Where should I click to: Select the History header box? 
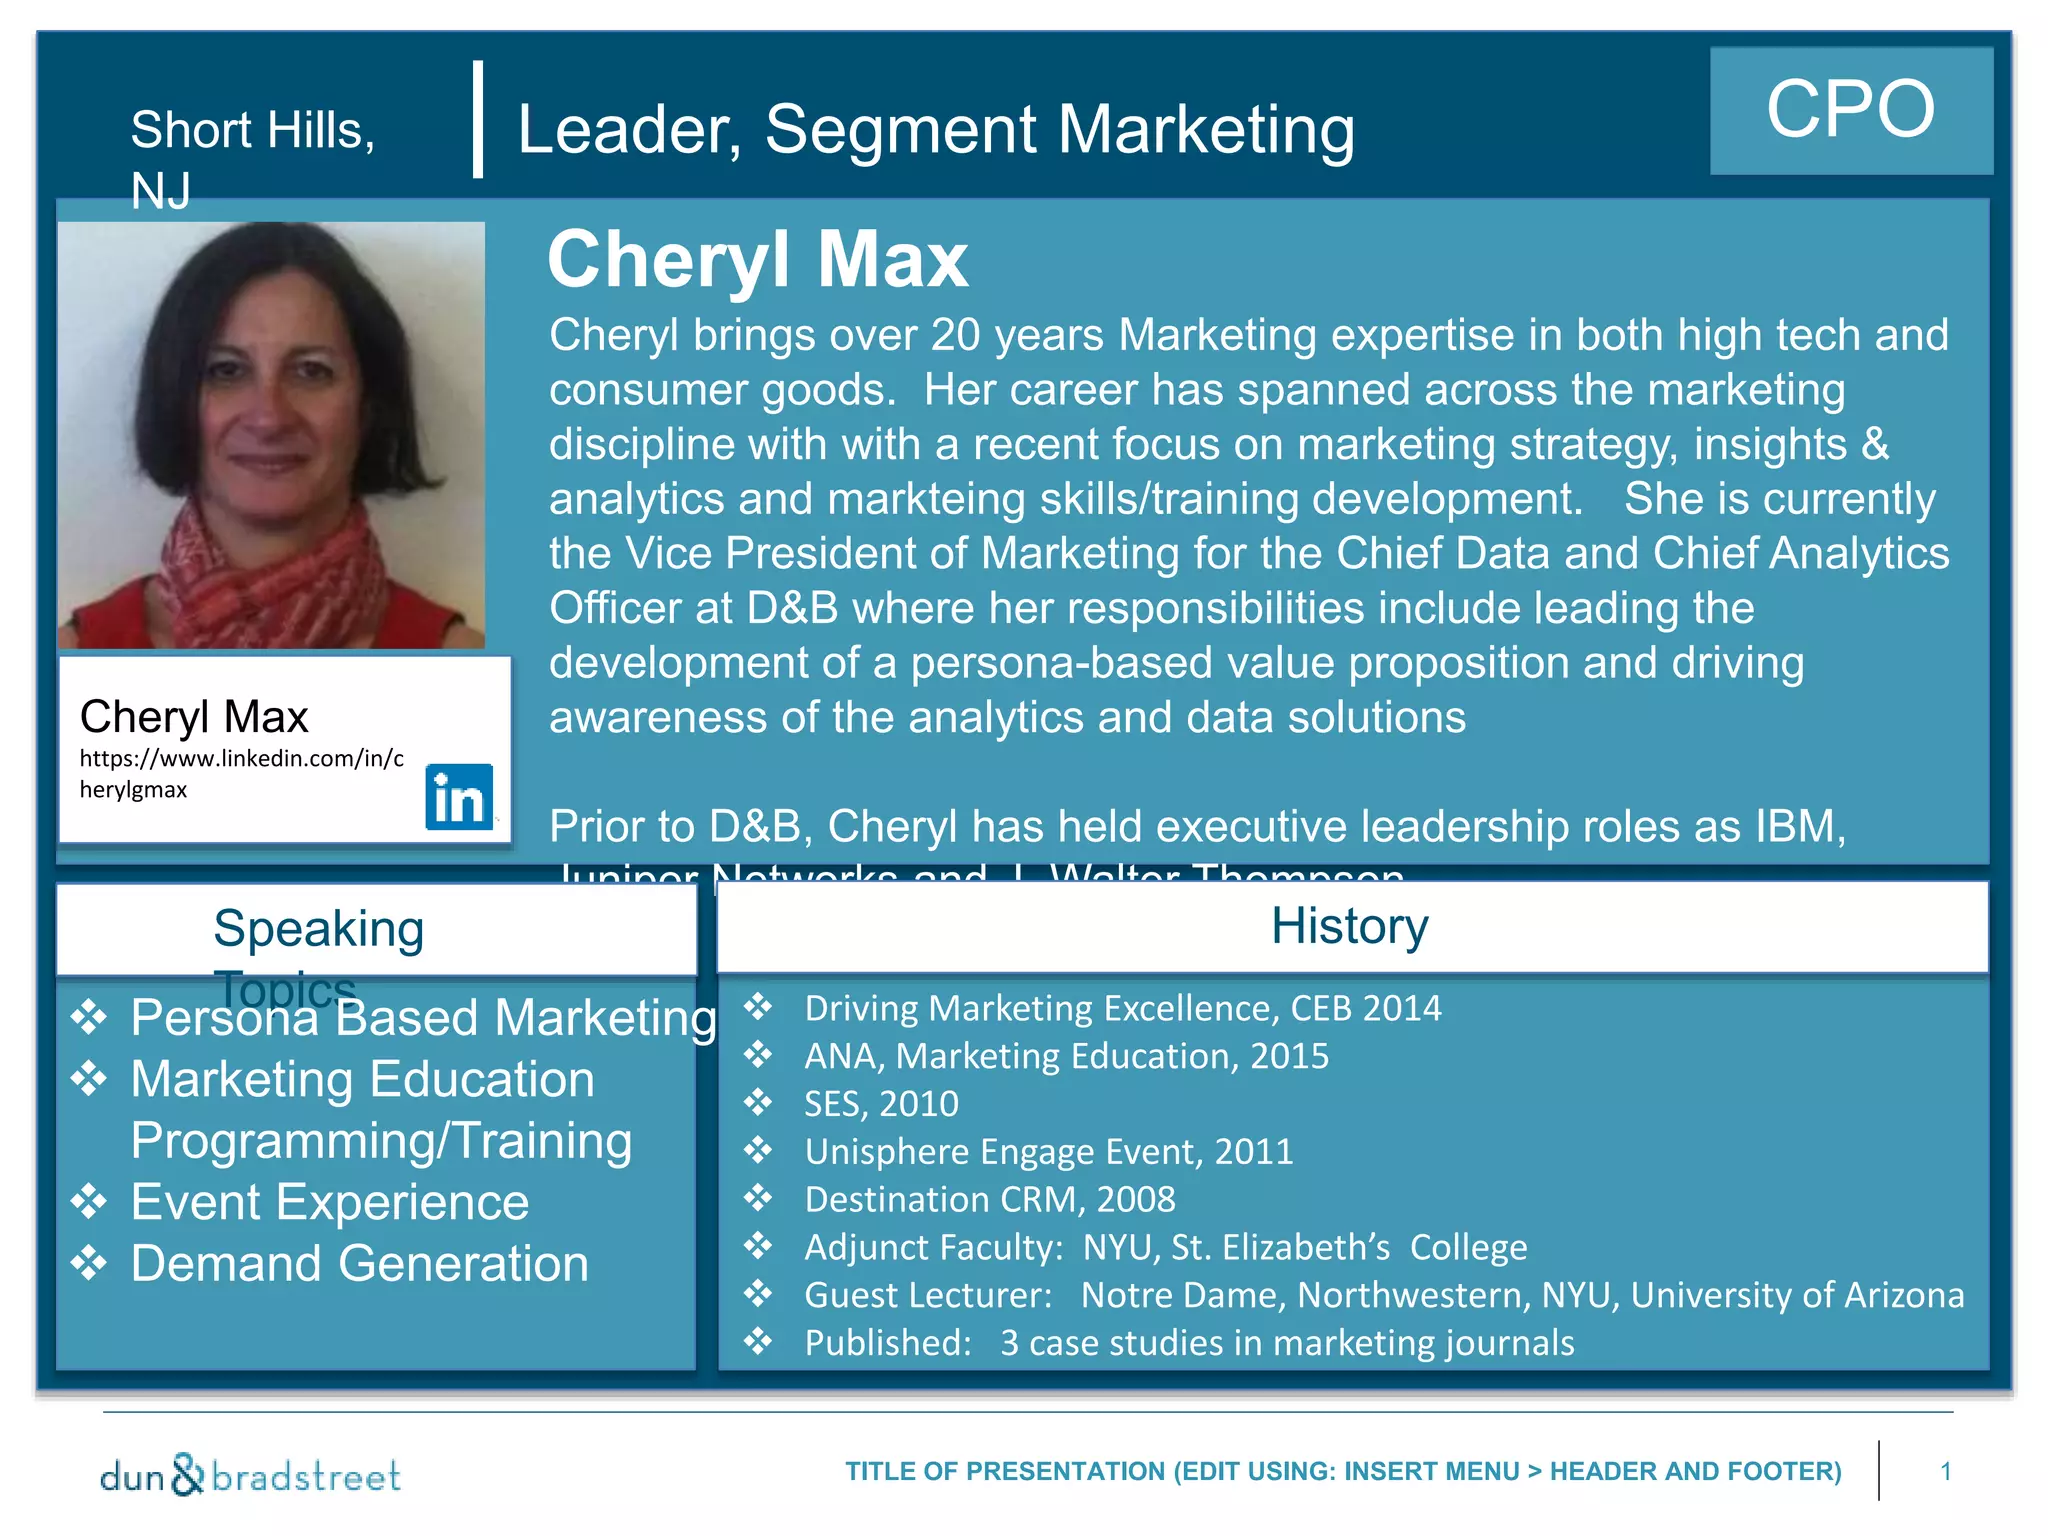click(x=1352, y=926)
